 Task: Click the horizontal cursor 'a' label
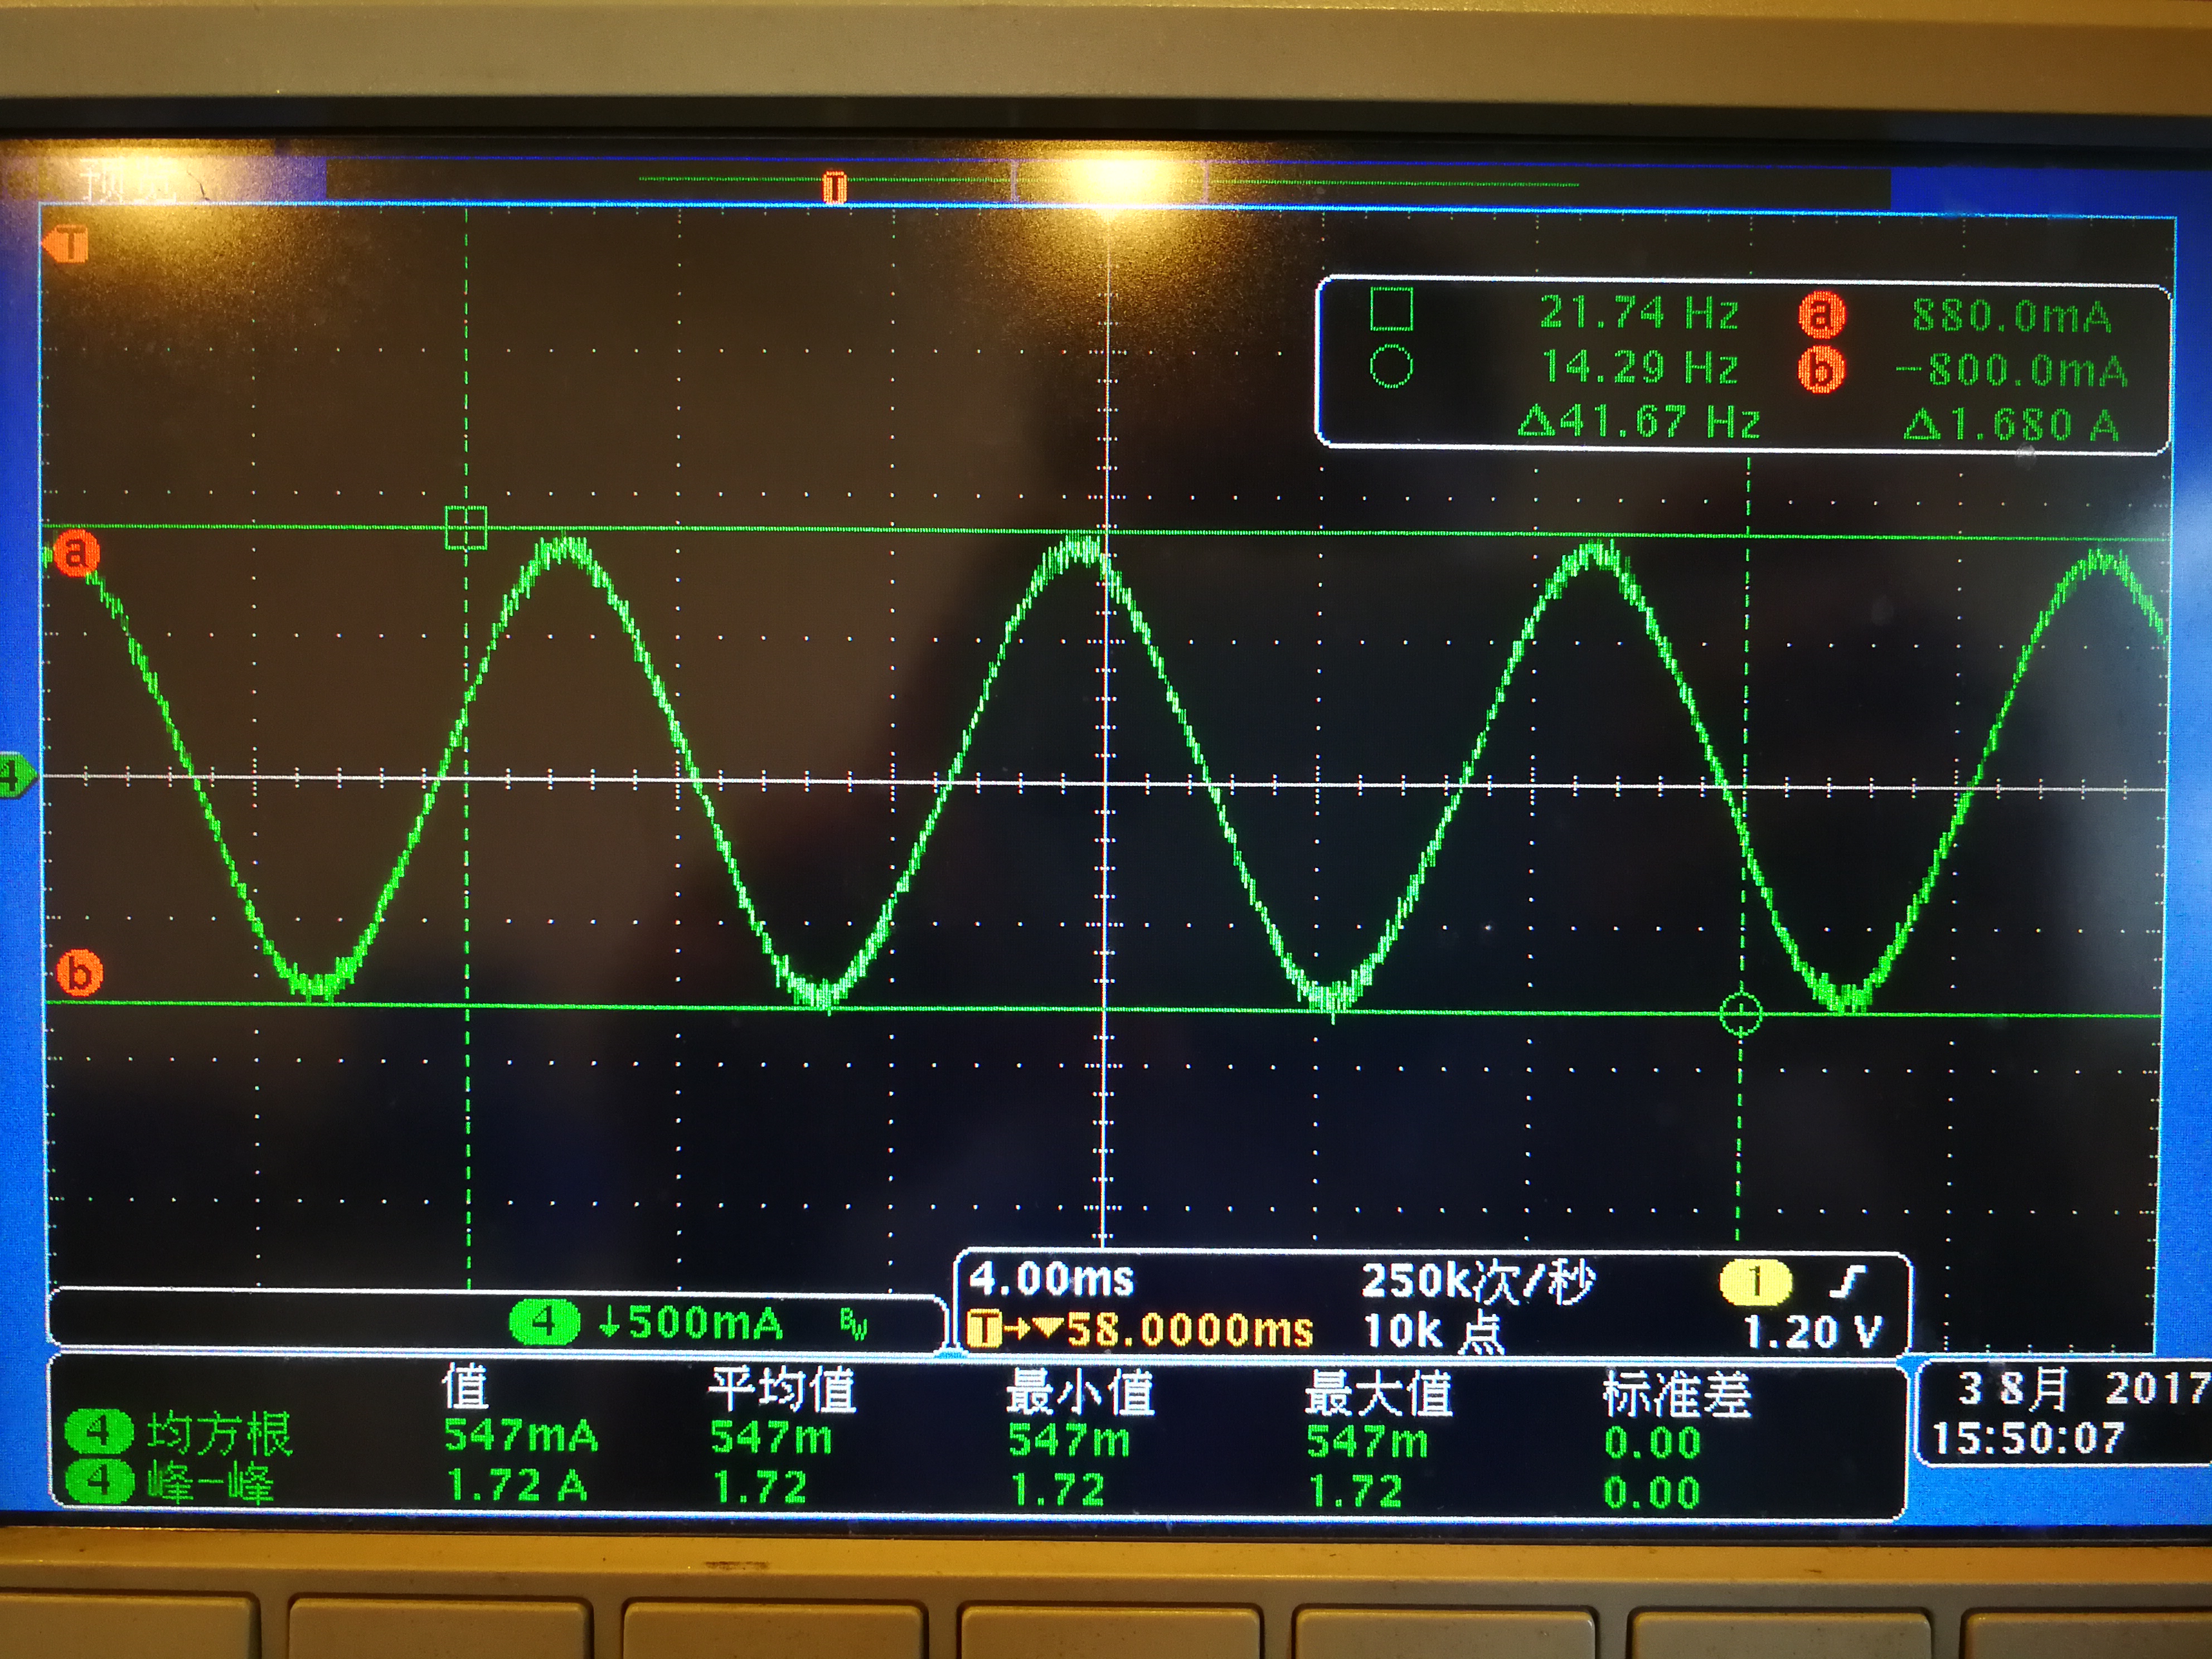point(76,553)
